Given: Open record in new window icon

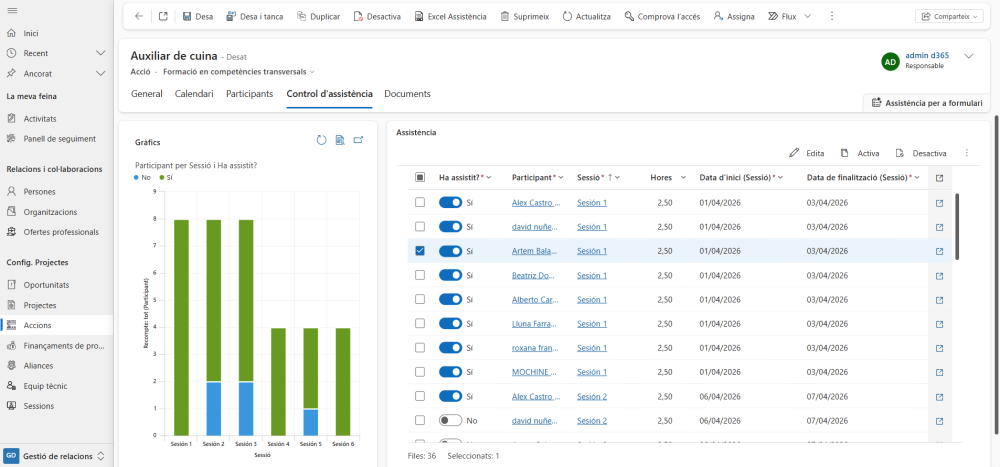Looking at the screenshot, I should [163, 17].
